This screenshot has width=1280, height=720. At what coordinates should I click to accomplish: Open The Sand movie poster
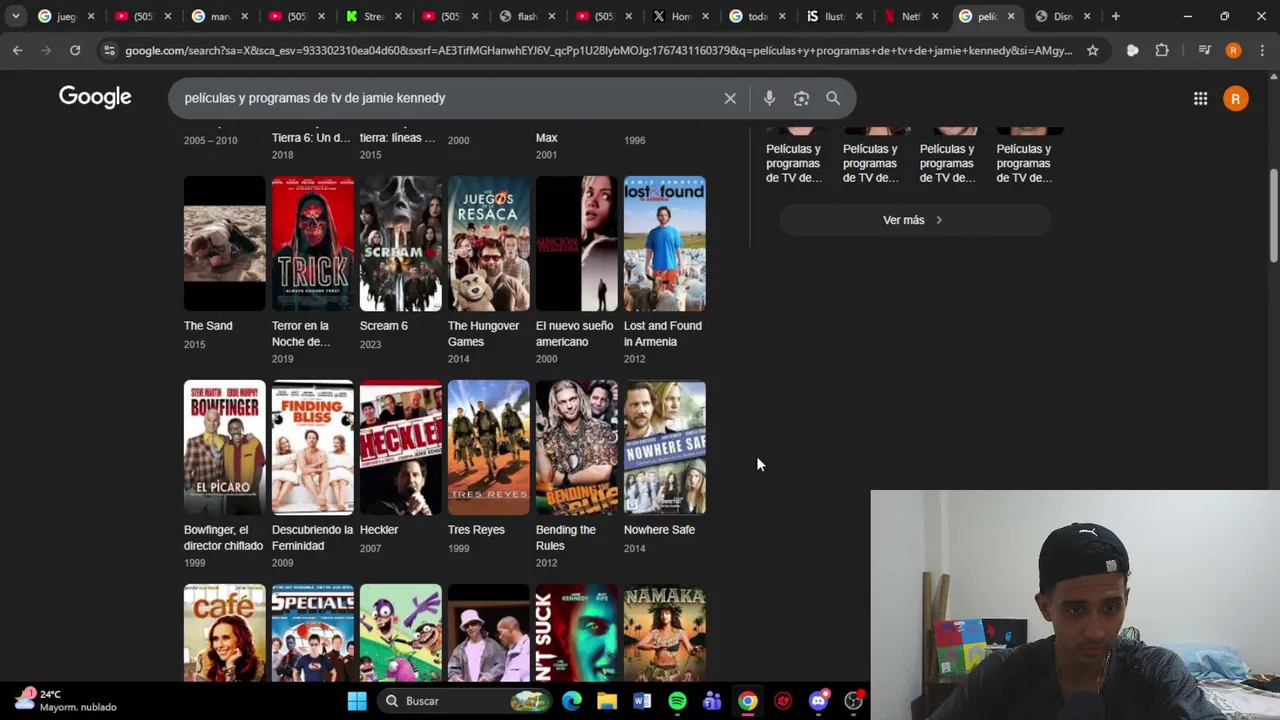tap(225, 244)
